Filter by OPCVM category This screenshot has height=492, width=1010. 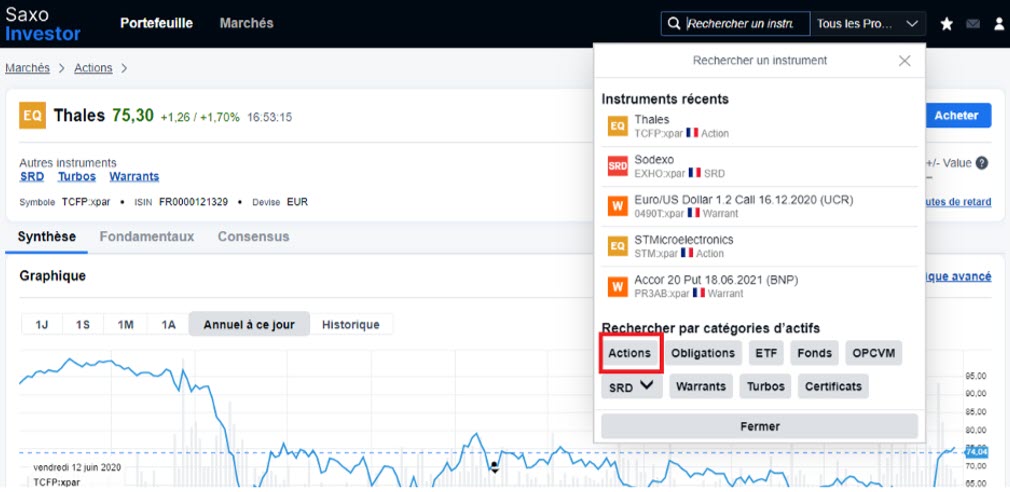click(874, 353)
